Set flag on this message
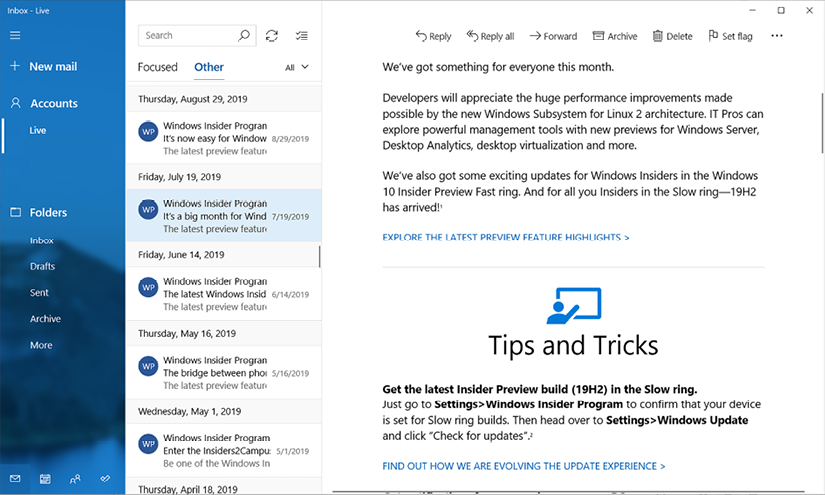This screenshot has width=825, height=495. point(730,36)
